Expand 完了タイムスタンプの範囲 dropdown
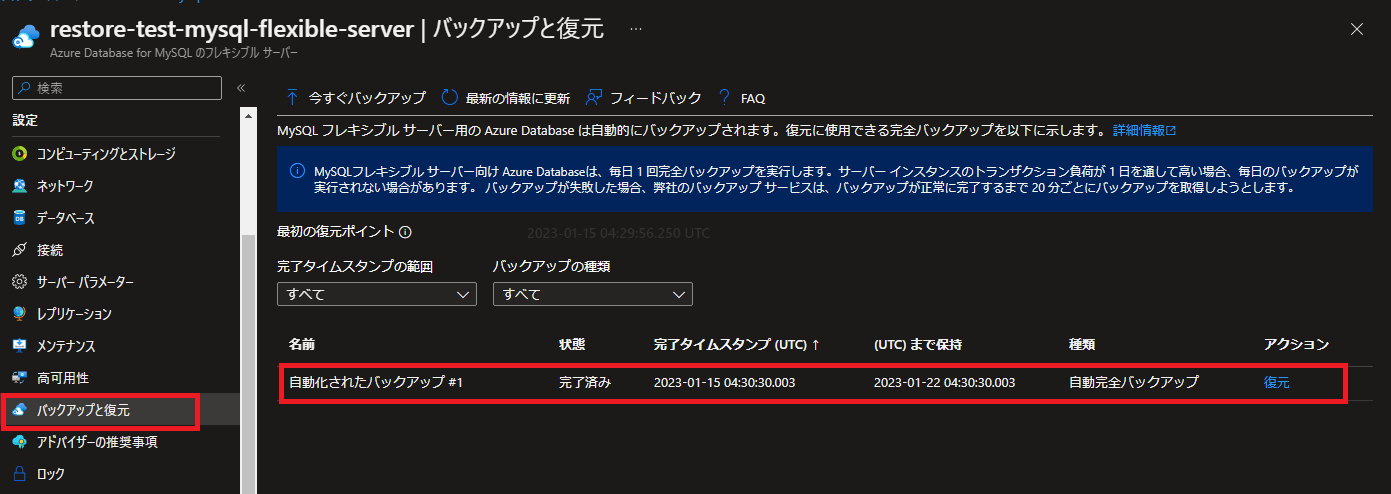The image size is (1391, 494). (377, 294)
